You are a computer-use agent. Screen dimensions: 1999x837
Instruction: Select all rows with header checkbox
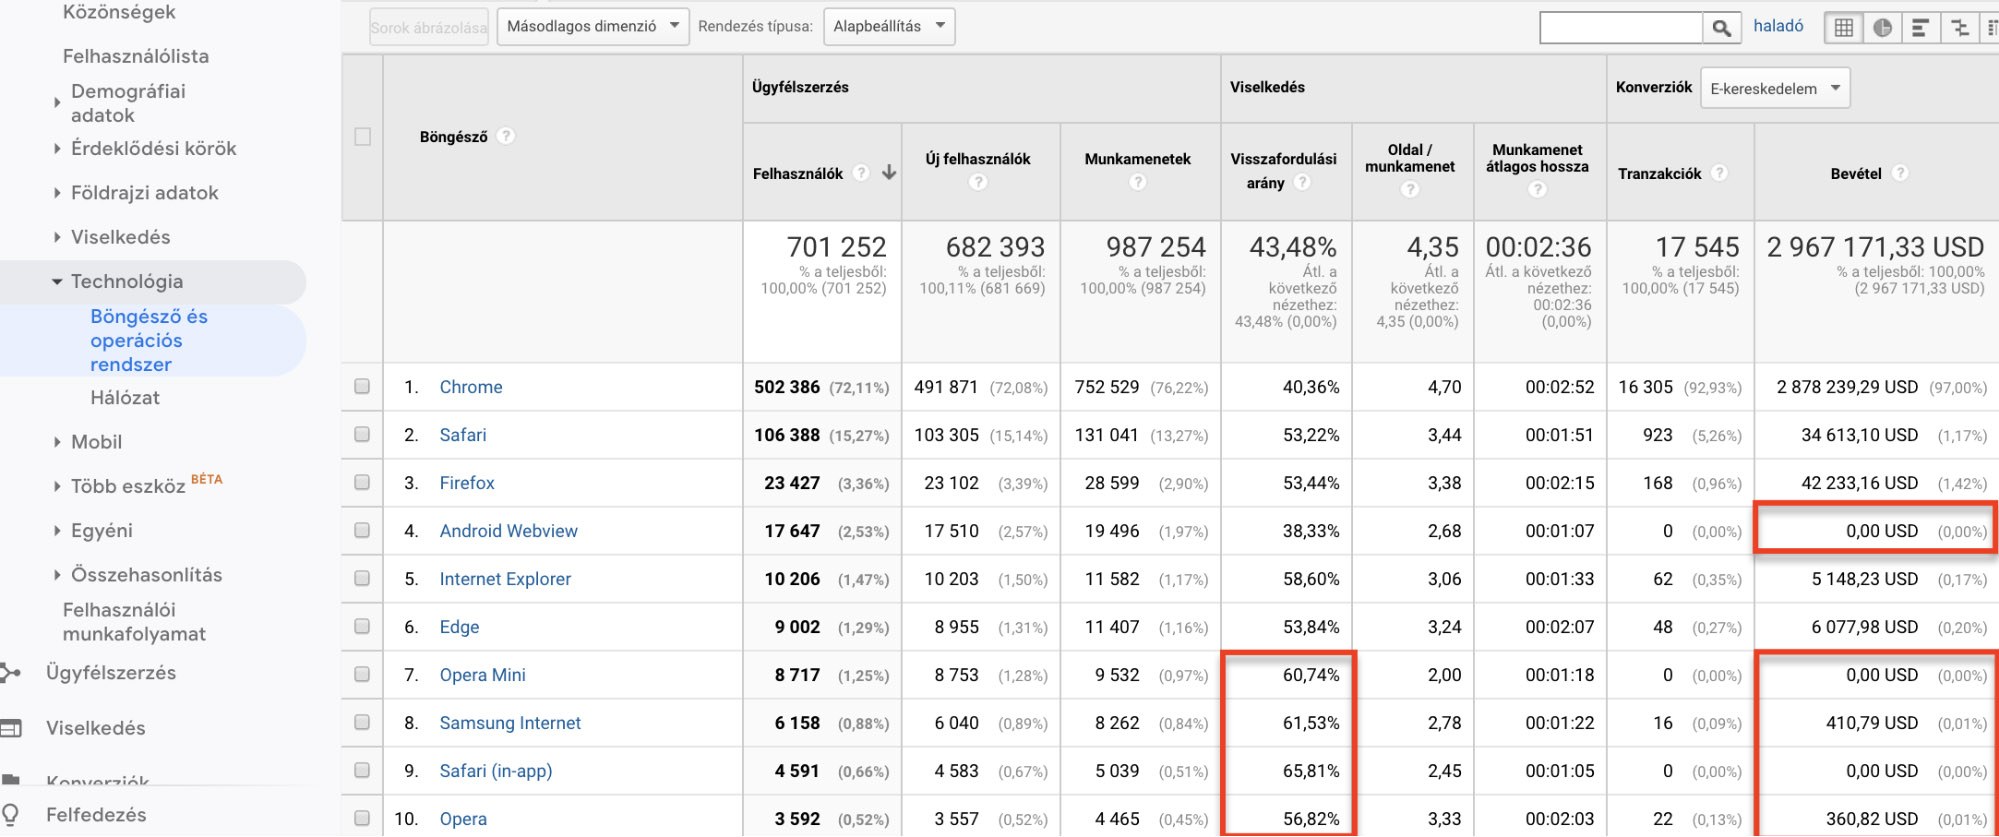click(x=362, y=136)
